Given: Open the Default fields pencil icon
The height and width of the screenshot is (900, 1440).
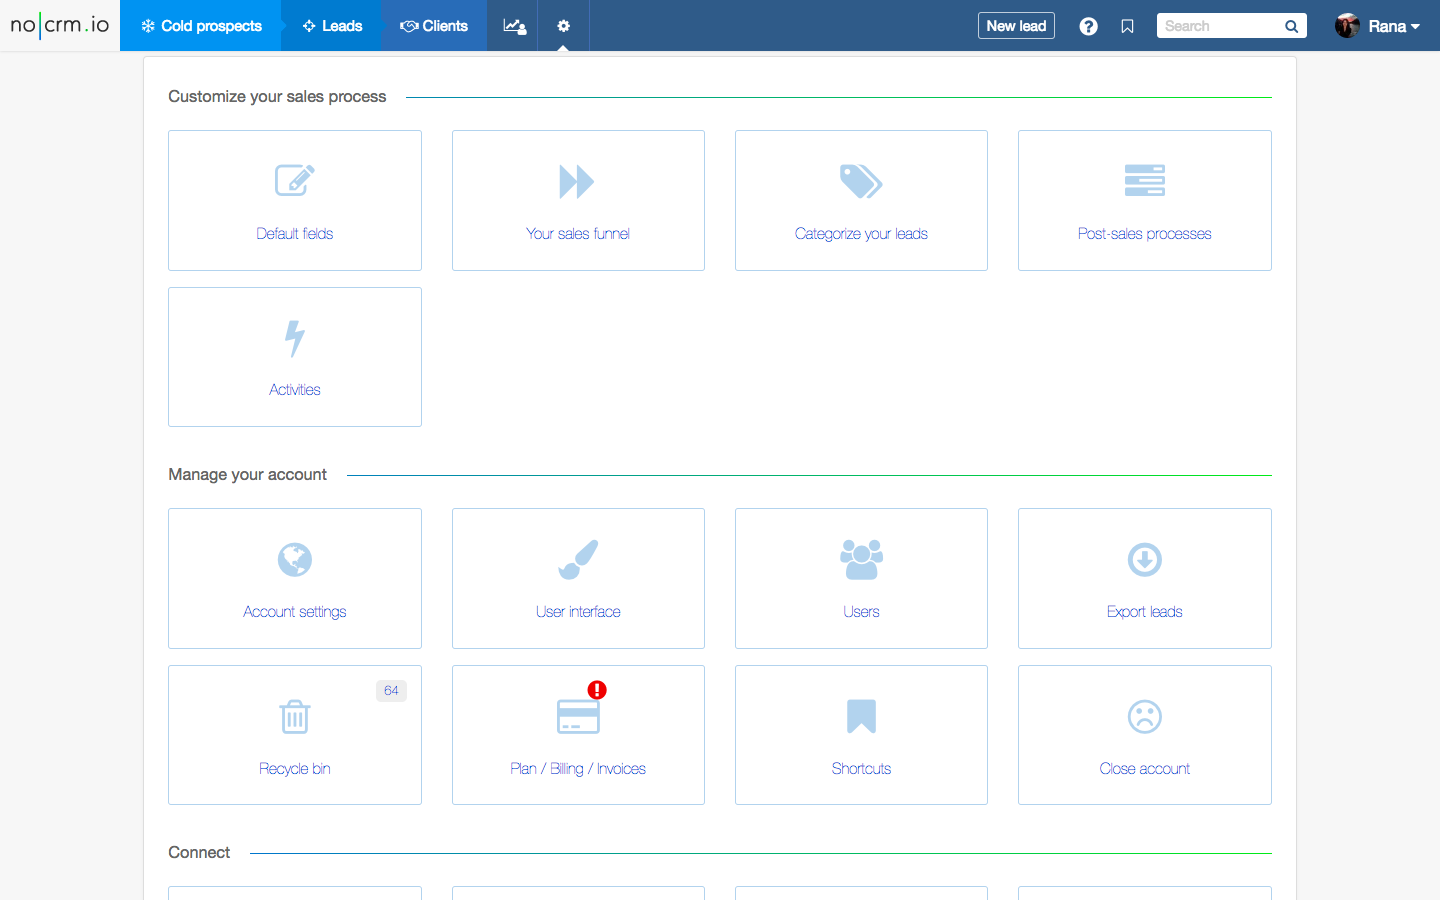Looking at the screenshot, I should (x=295, y=181).
